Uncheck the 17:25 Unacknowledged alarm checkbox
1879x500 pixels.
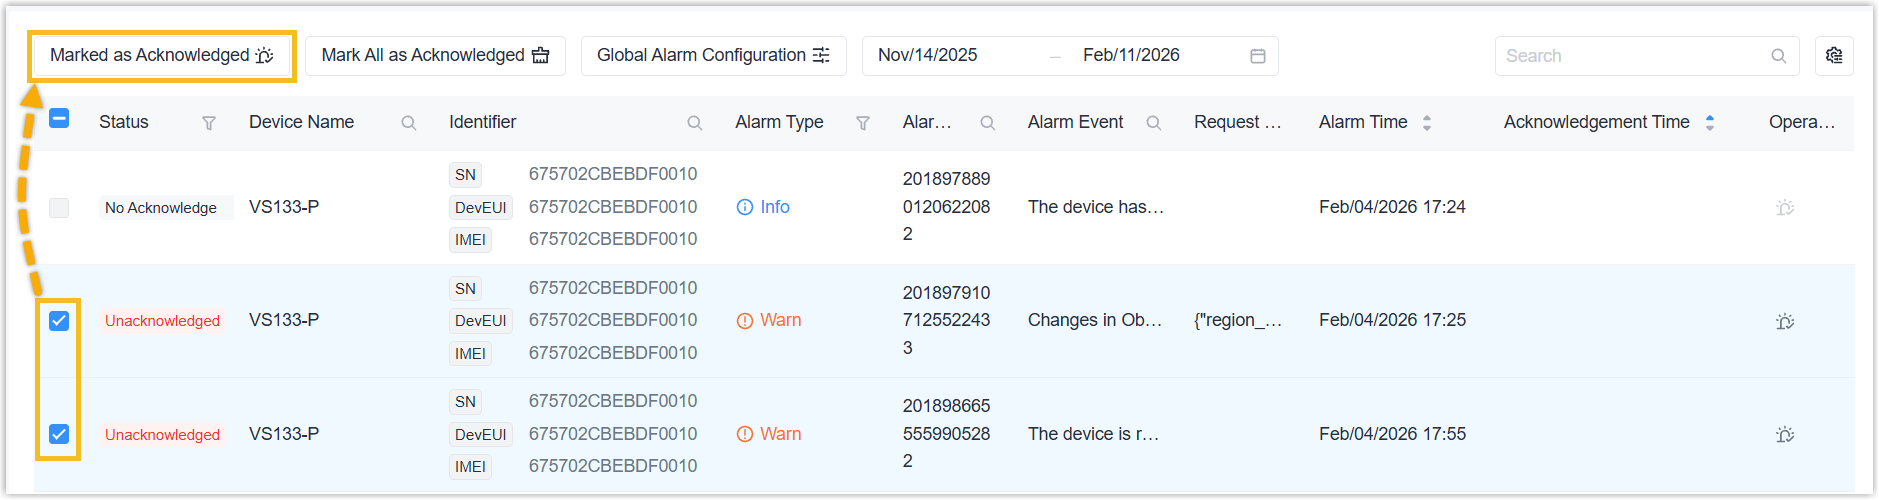(x=59, y=321)
